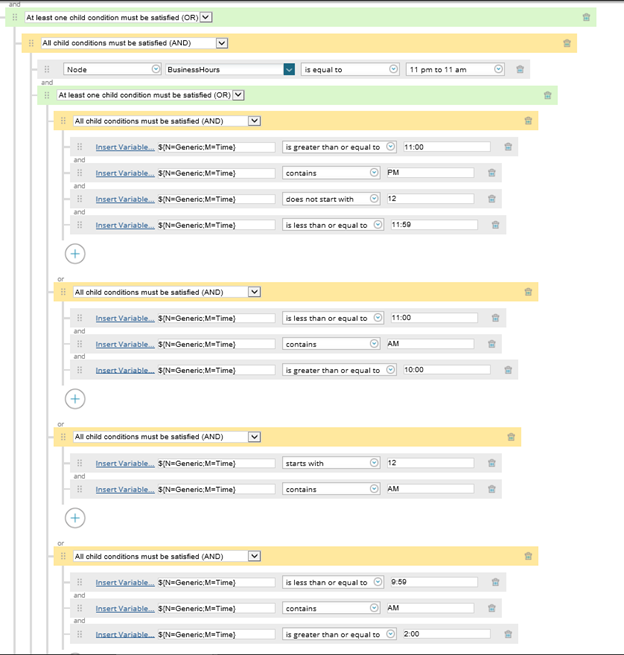Delete condition with value 11:00 greater than or equal
The width and height of the screenshot is (624, 655).
click(508, 147)
